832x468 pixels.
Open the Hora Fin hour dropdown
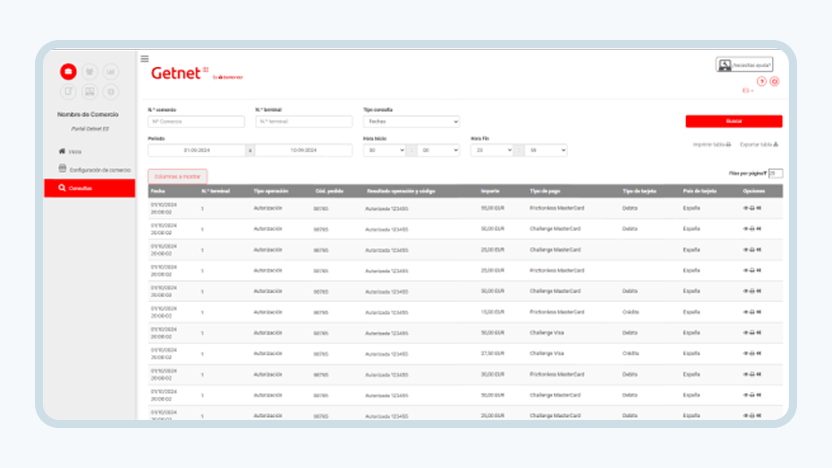pyautogui.click(x=492, y=150)
